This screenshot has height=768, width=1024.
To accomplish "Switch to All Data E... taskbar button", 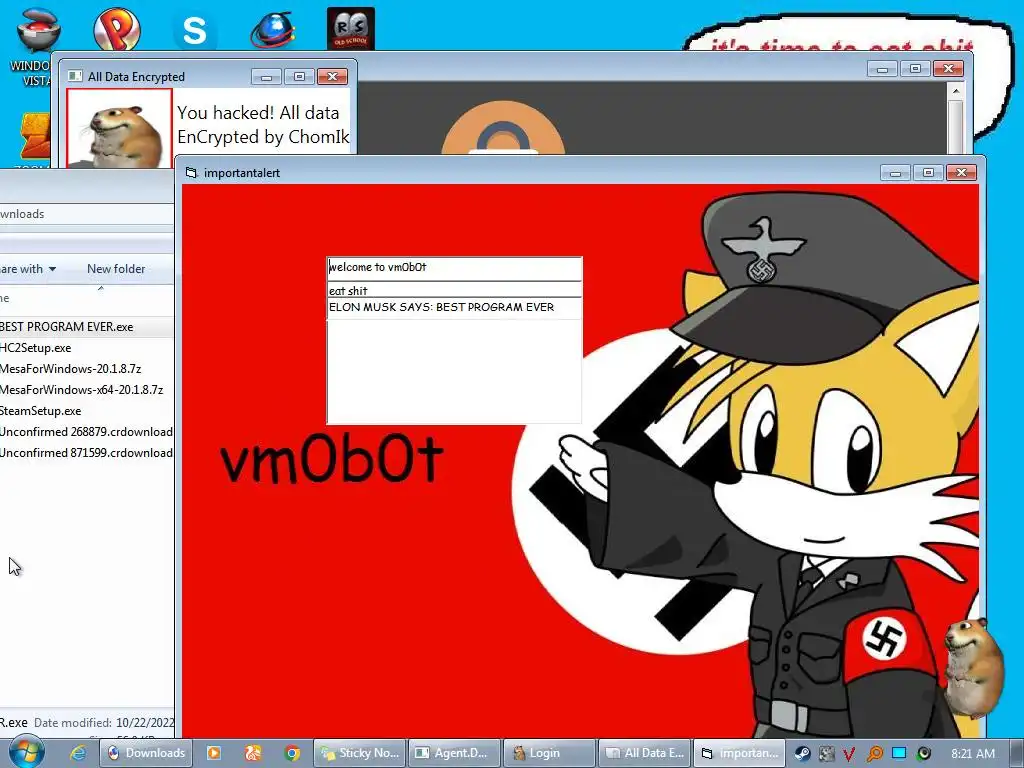I will (644, 753).
